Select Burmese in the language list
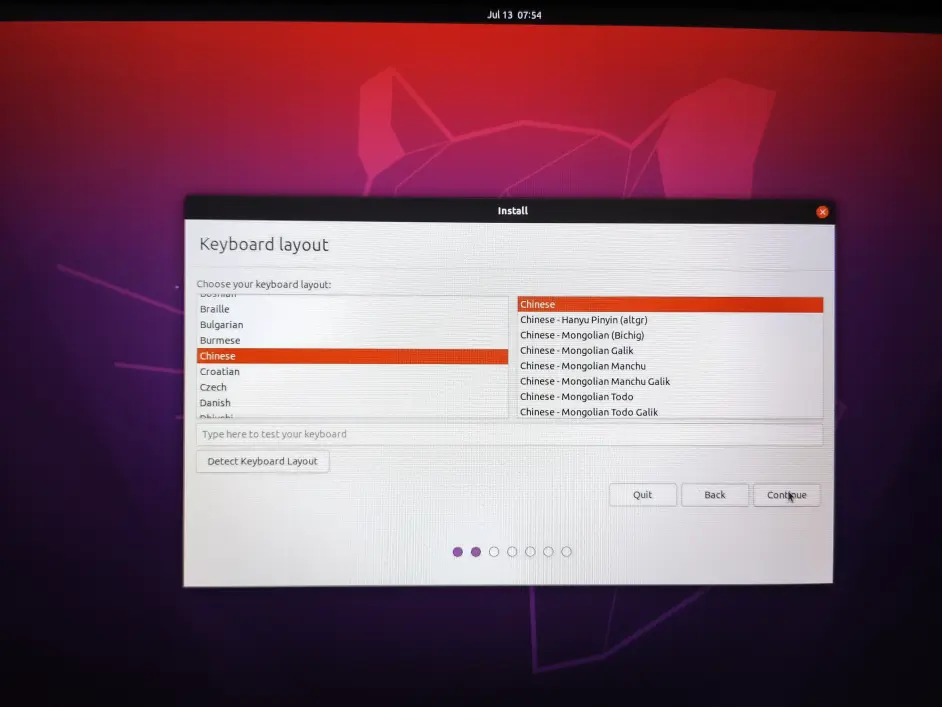This screenshot has width=942, height=707. pos(352,341)
